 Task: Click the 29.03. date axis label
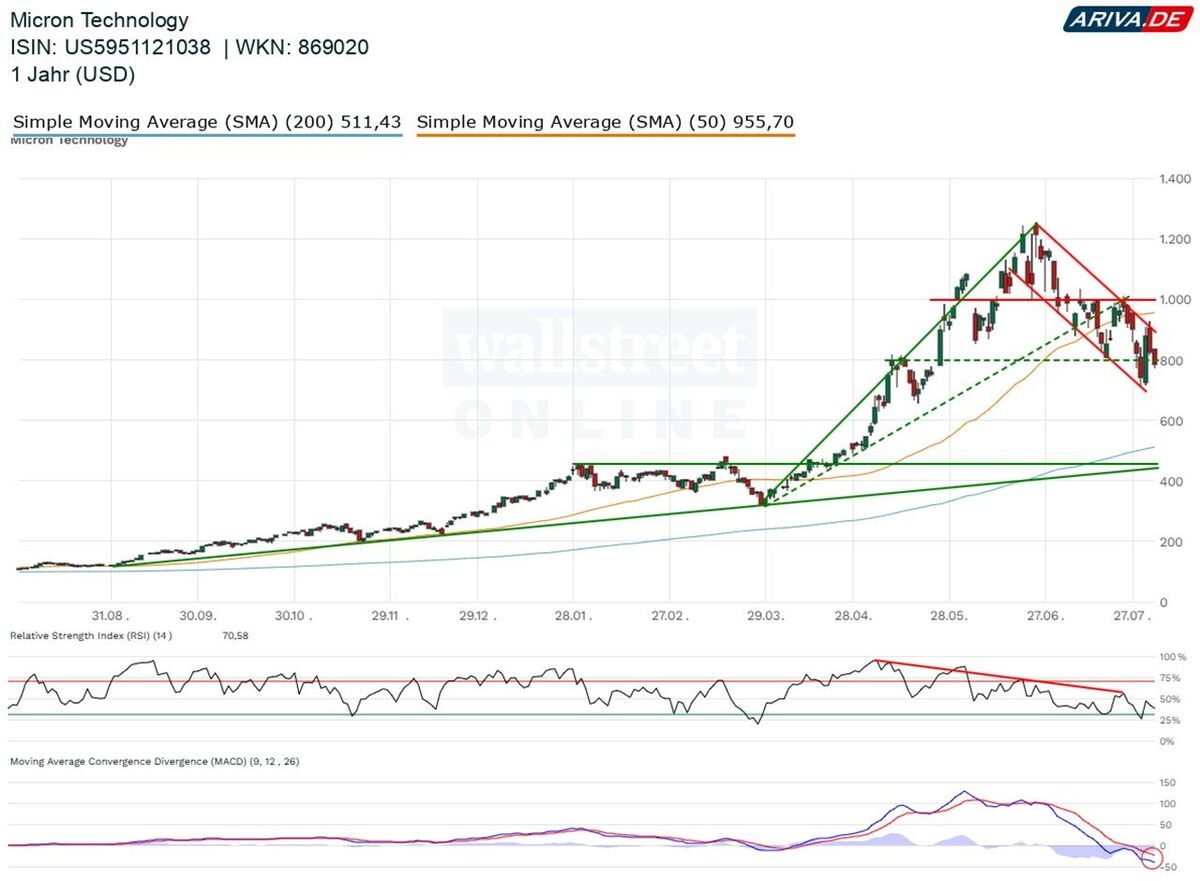(765, 616)
